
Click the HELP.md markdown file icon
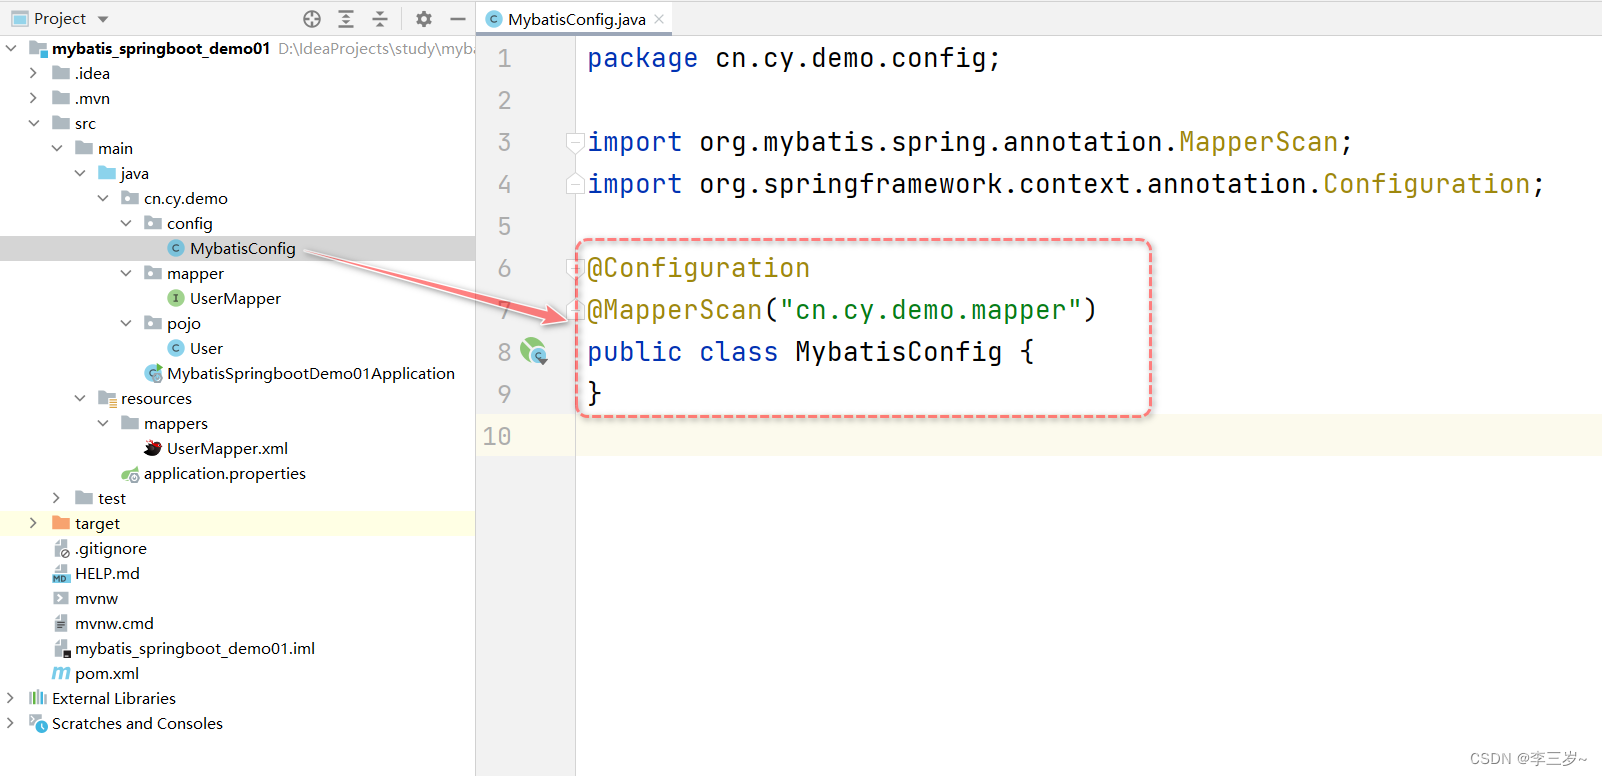point(61,574)
